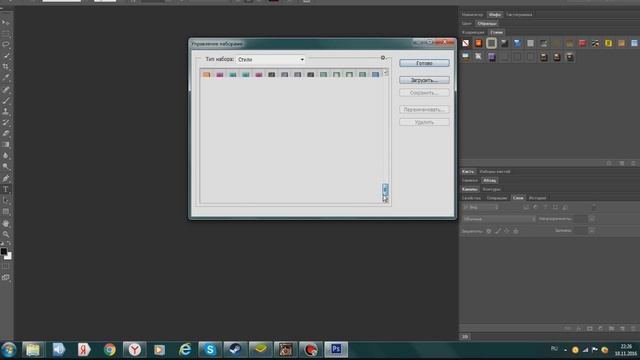
Task: Toggle lock all in Layers panel
Action: [x=516, y=231]
